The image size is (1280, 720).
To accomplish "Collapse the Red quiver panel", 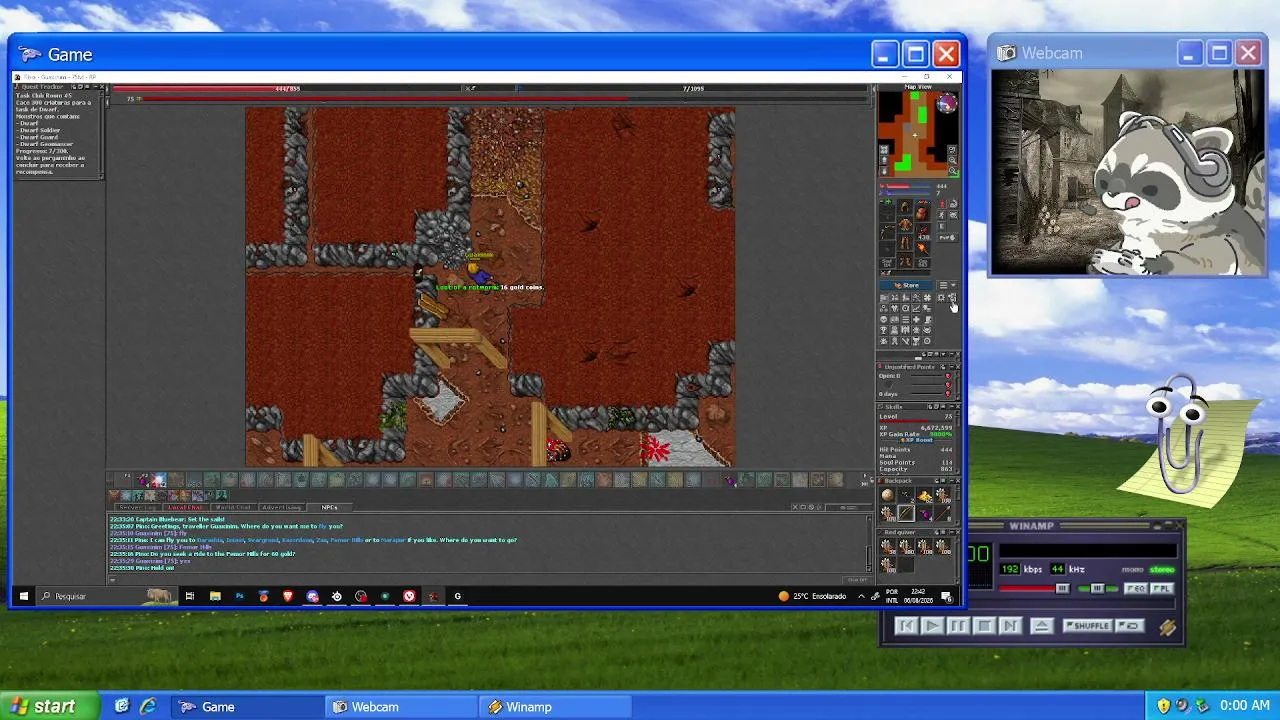I will (x=952, y=532).
